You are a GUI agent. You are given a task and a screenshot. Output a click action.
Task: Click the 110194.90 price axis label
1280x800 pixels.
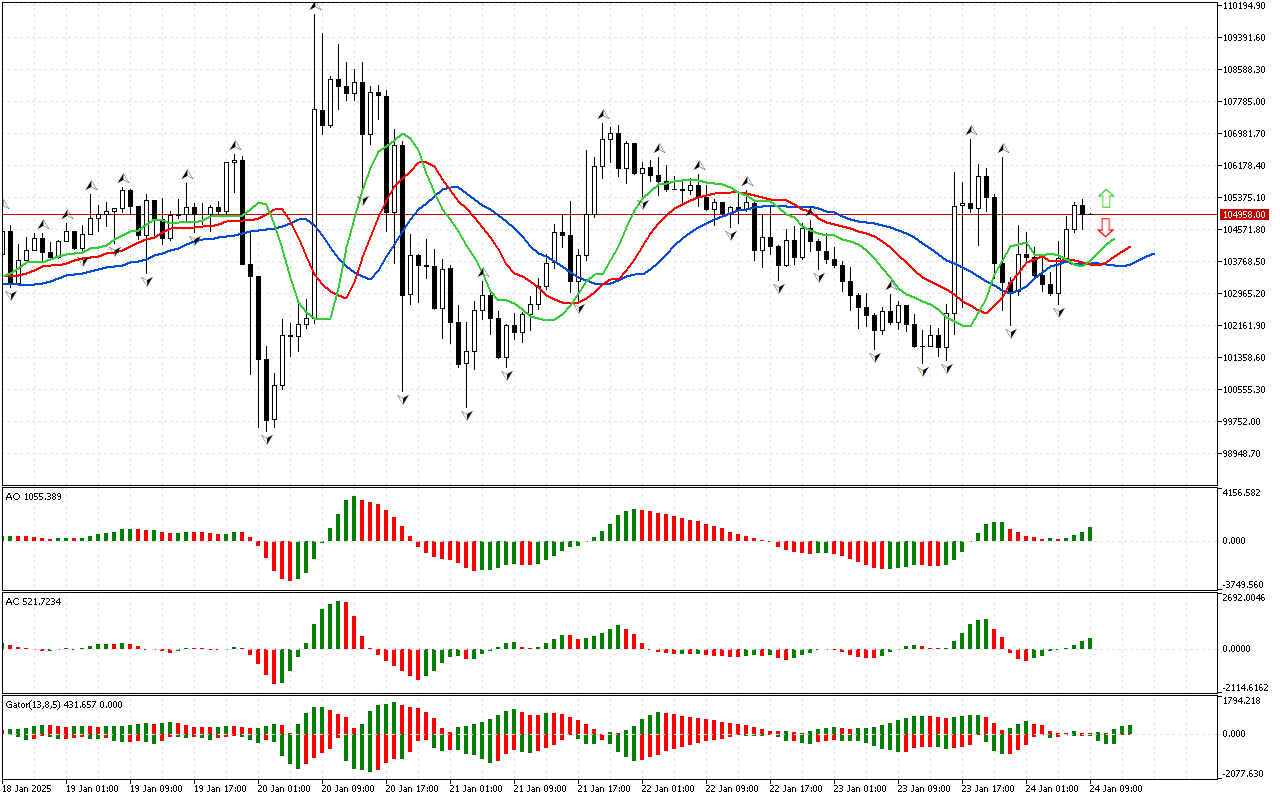click(x=1245, y=6)
